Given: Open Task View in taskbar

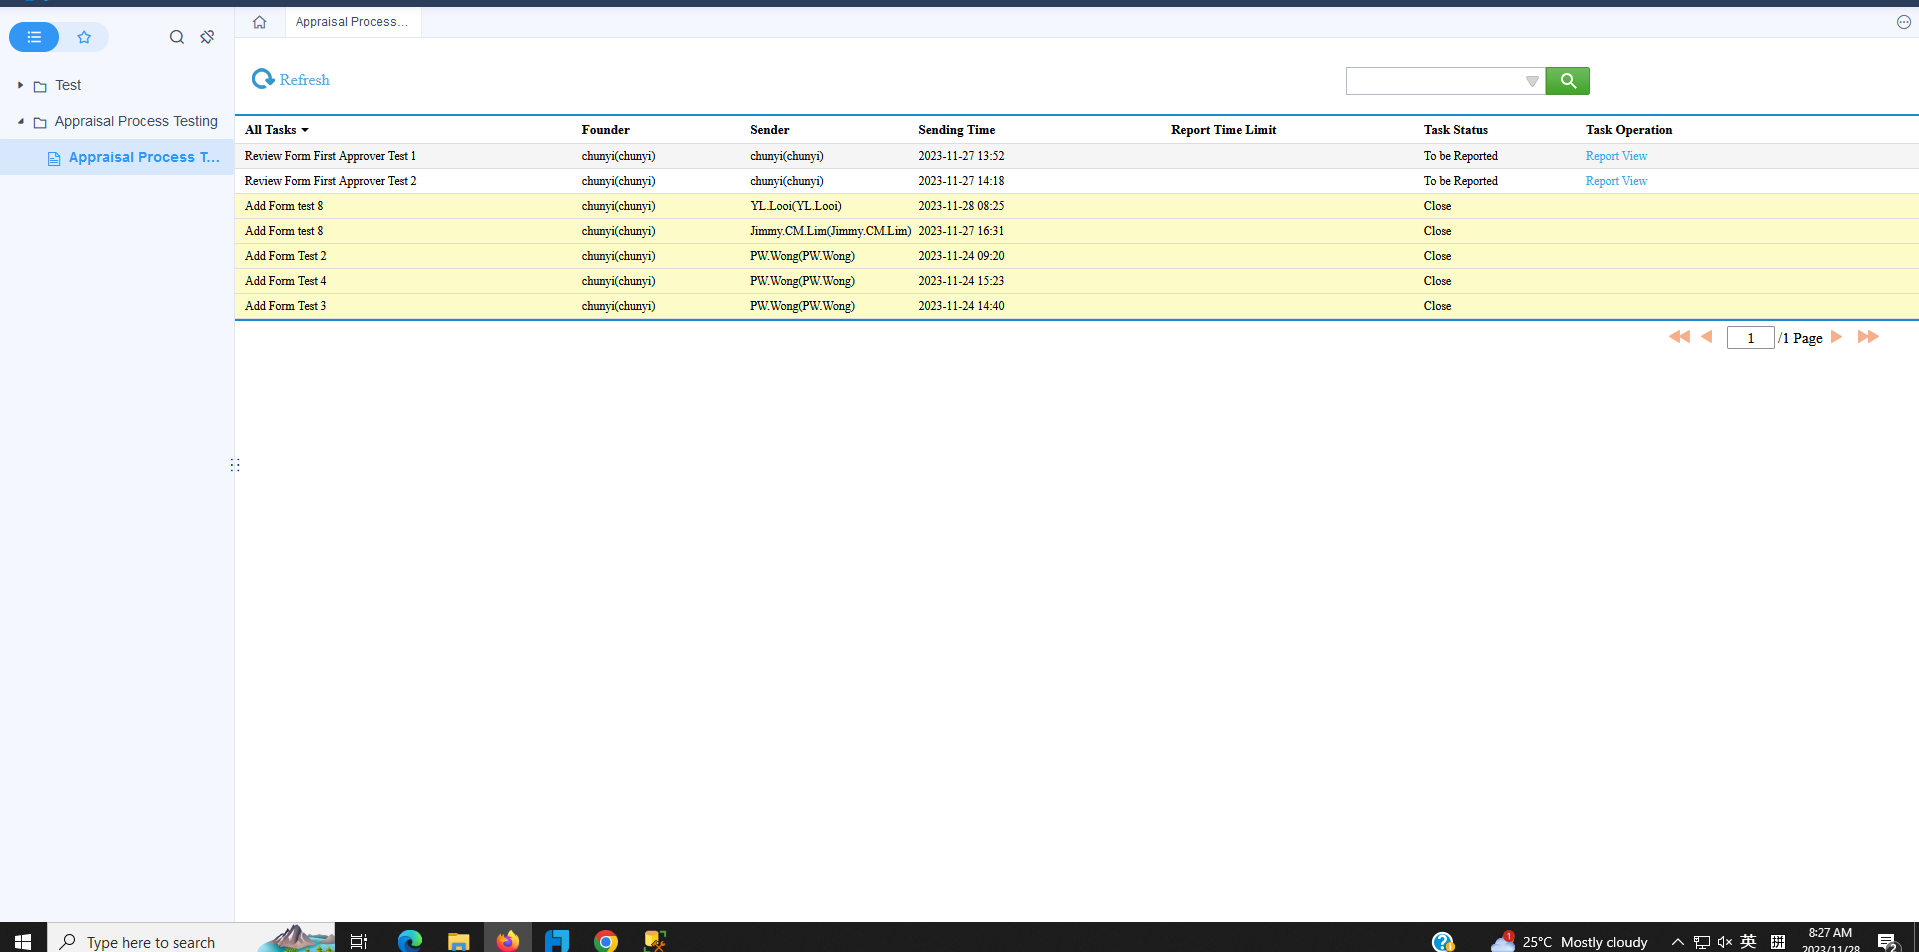Looking at the screenshot, I should [359, 941].
